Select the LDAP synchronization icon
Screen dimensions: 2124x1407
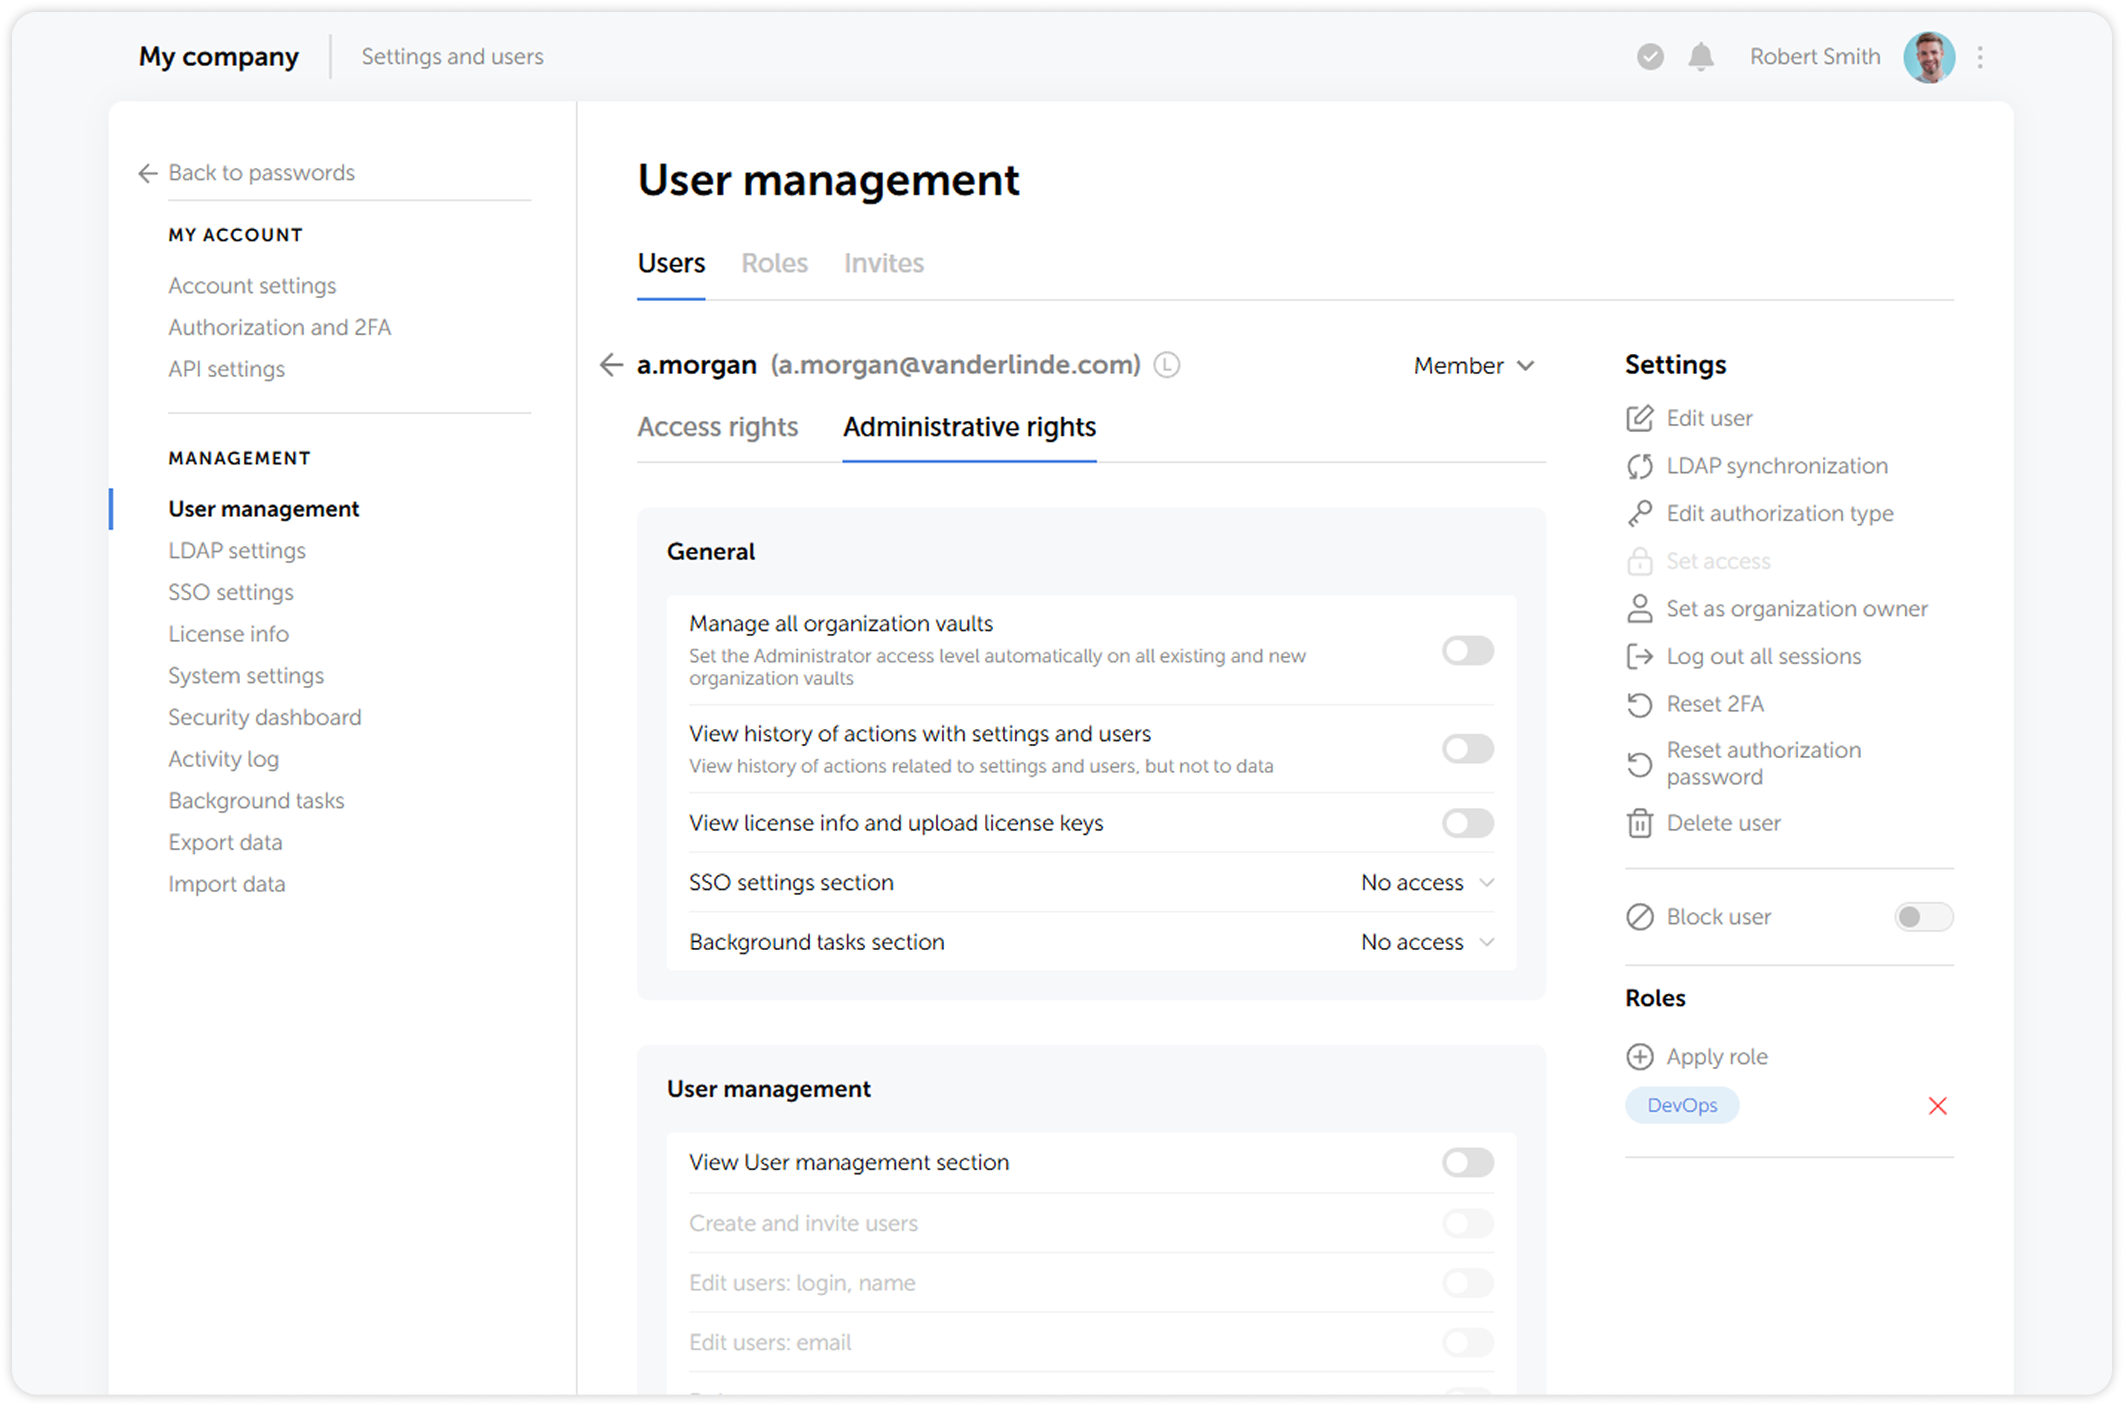pyautogui.click(x=1640, y=466)
